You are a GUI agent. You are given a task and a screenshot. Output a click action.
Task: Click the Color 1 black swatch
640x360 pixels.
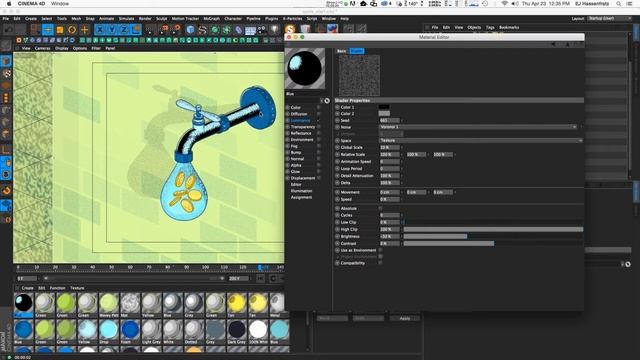click(x=384, y=107)
